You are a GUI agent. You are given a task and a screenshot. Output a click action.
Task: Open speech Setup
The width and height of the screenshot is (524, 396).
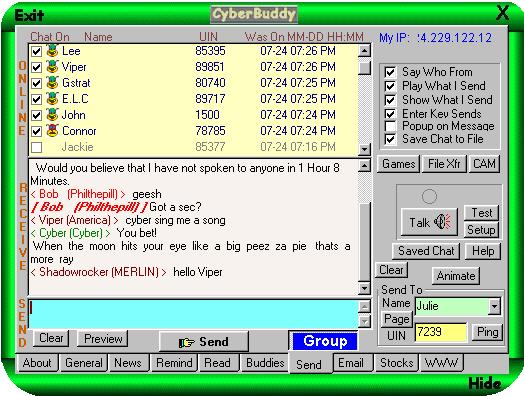click(x=481, y=230)
